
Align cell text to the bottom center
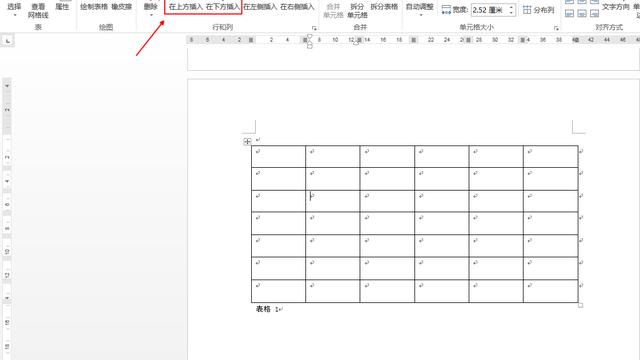(x=582, y=13)
